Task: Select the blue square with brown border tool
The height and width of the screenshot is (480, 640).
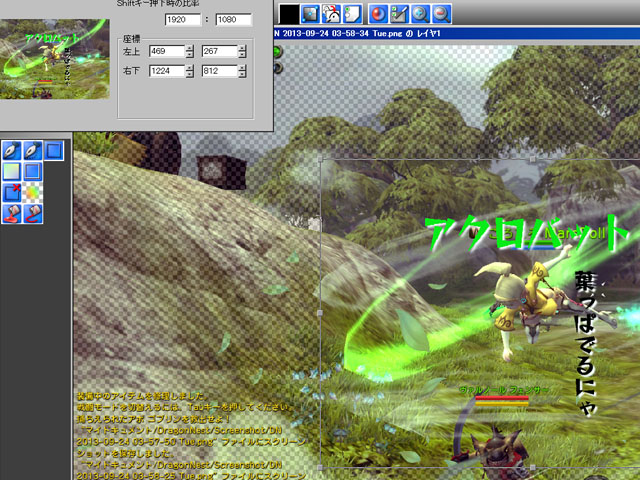Action: click(x=33, y=171)
